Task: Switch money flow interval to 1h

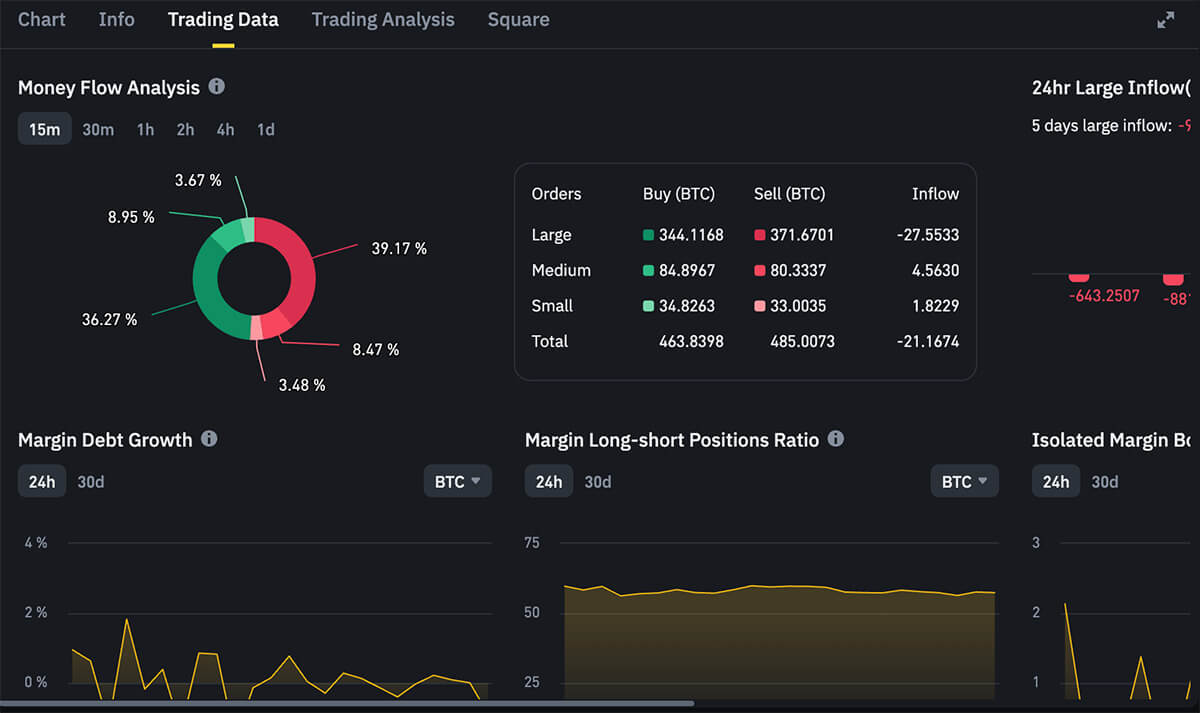Action: 146,130
